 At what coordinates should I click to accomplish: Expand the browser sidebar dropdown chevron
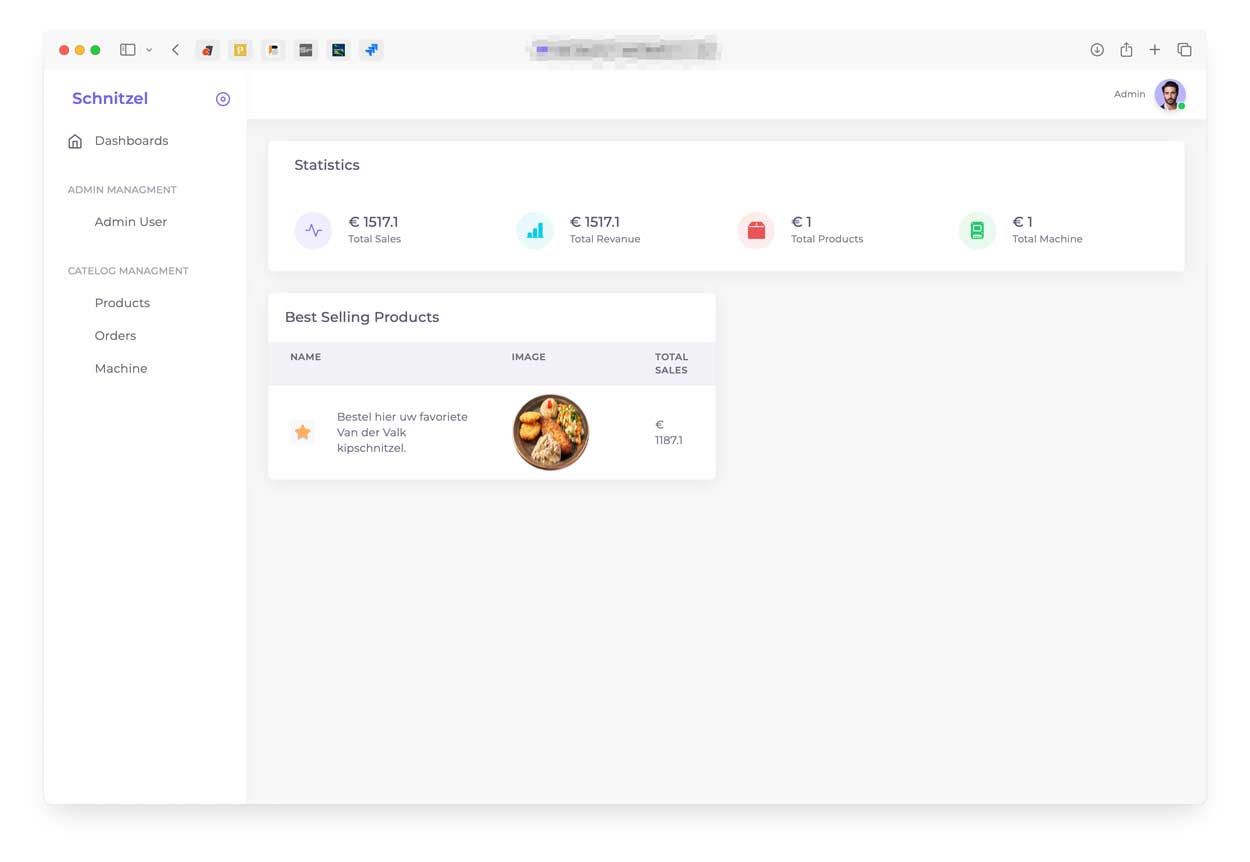click(149, 50)
